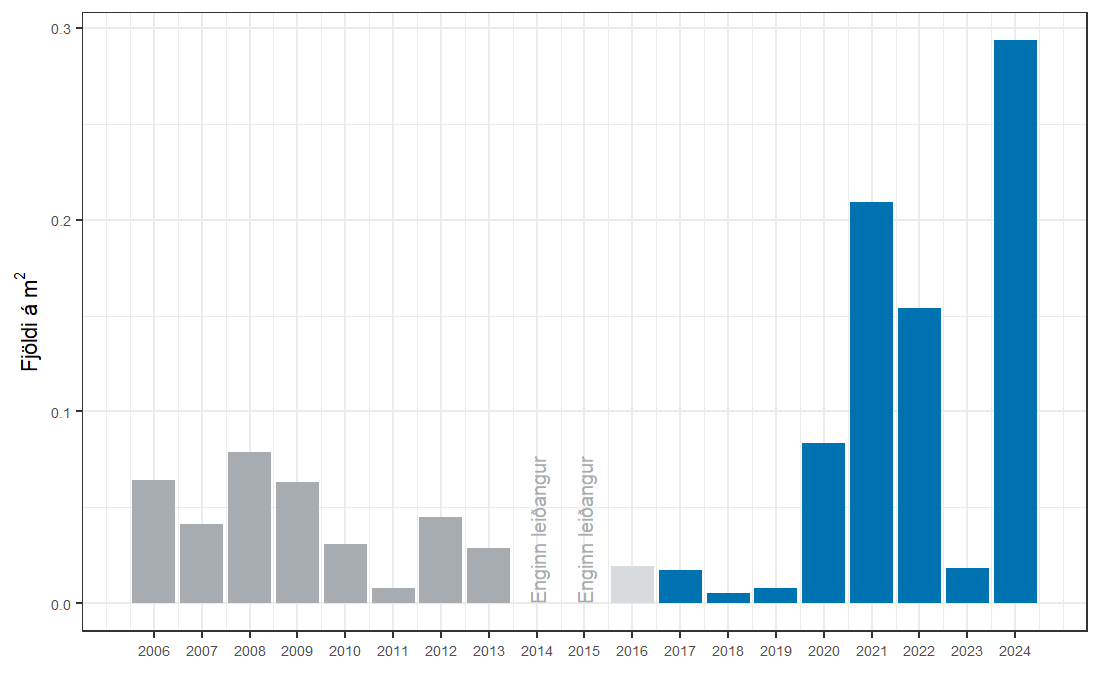
Task: Click the short blue bar for 2023
Action: [x=967, y=586]
